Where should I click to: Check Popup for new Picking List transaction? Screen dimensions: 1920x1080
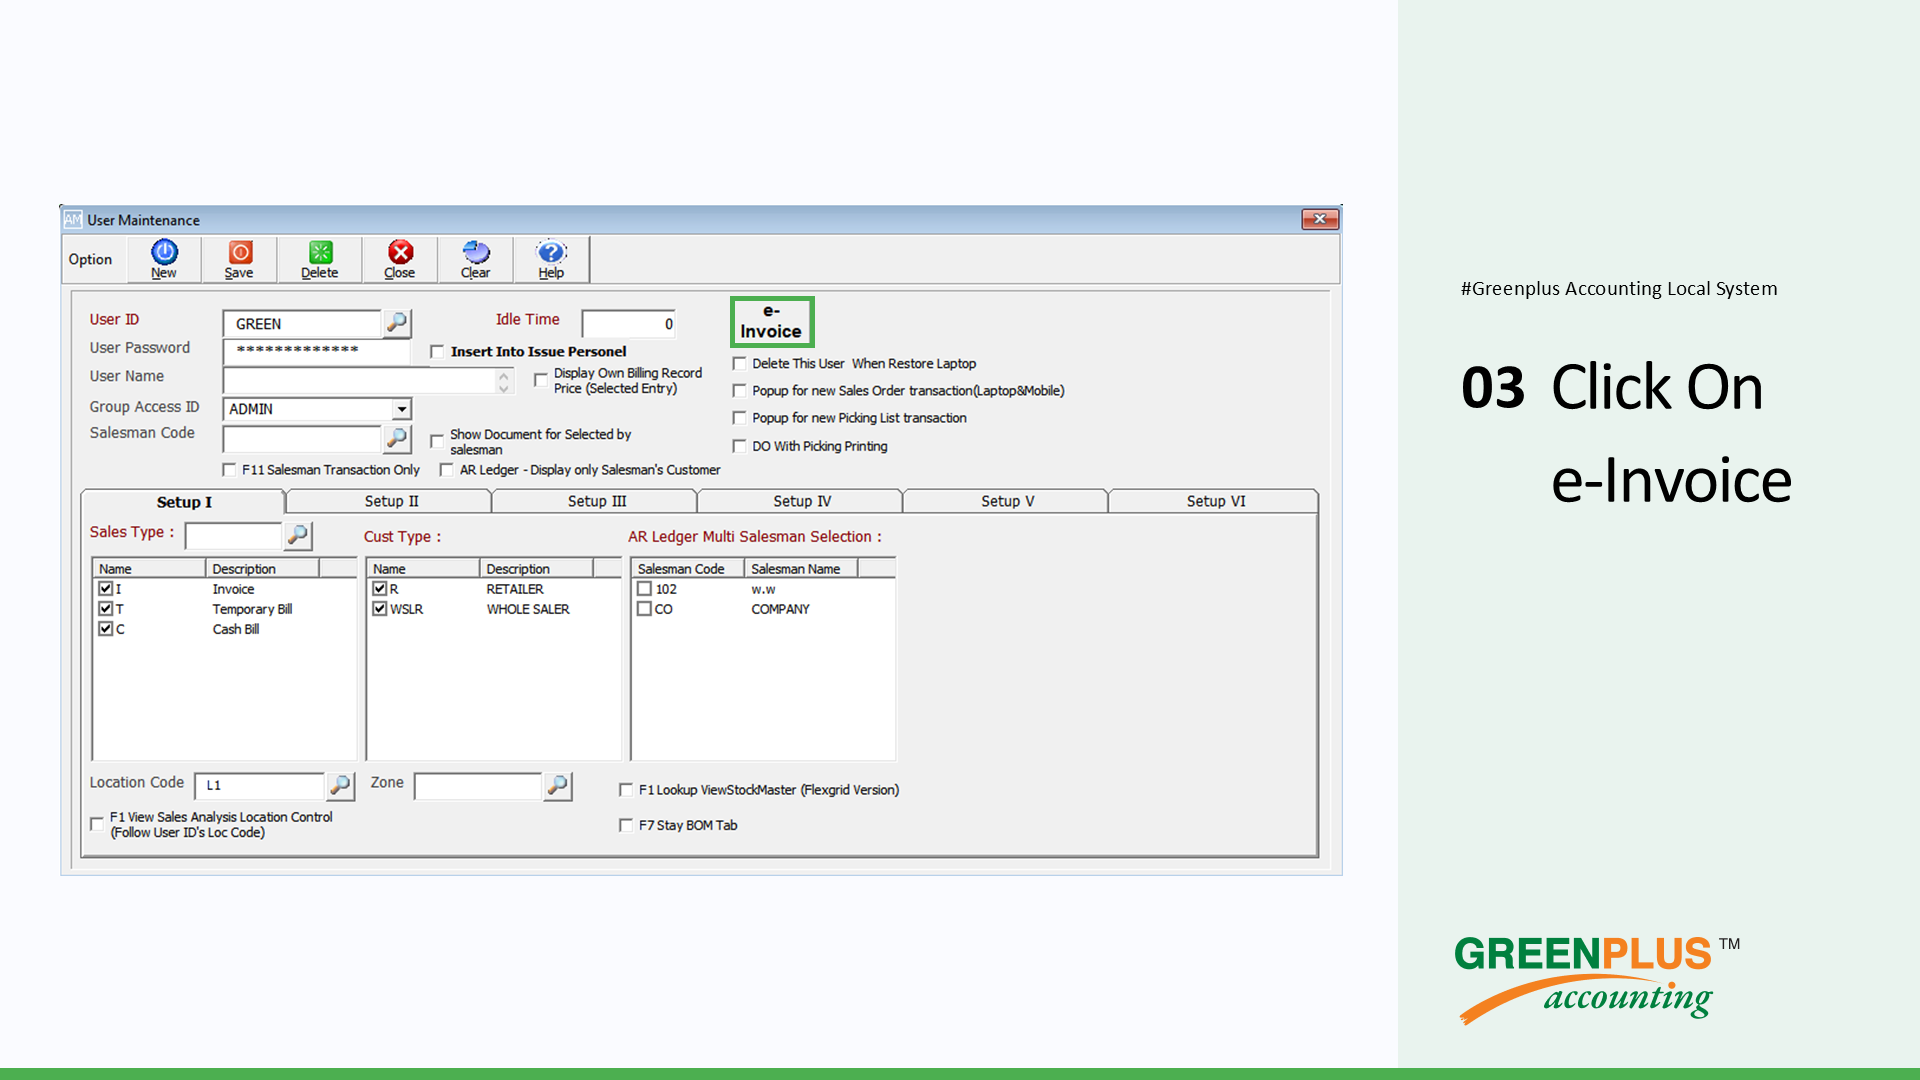pyautogui.click(x=740, y=417)
